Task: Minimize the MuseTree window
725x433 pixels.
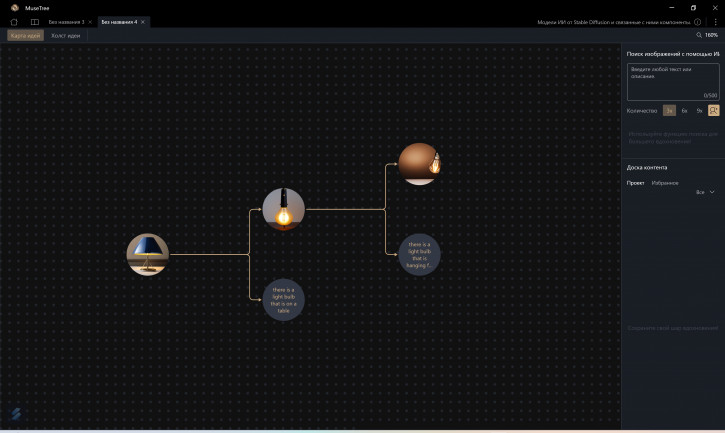Action: 671,8
